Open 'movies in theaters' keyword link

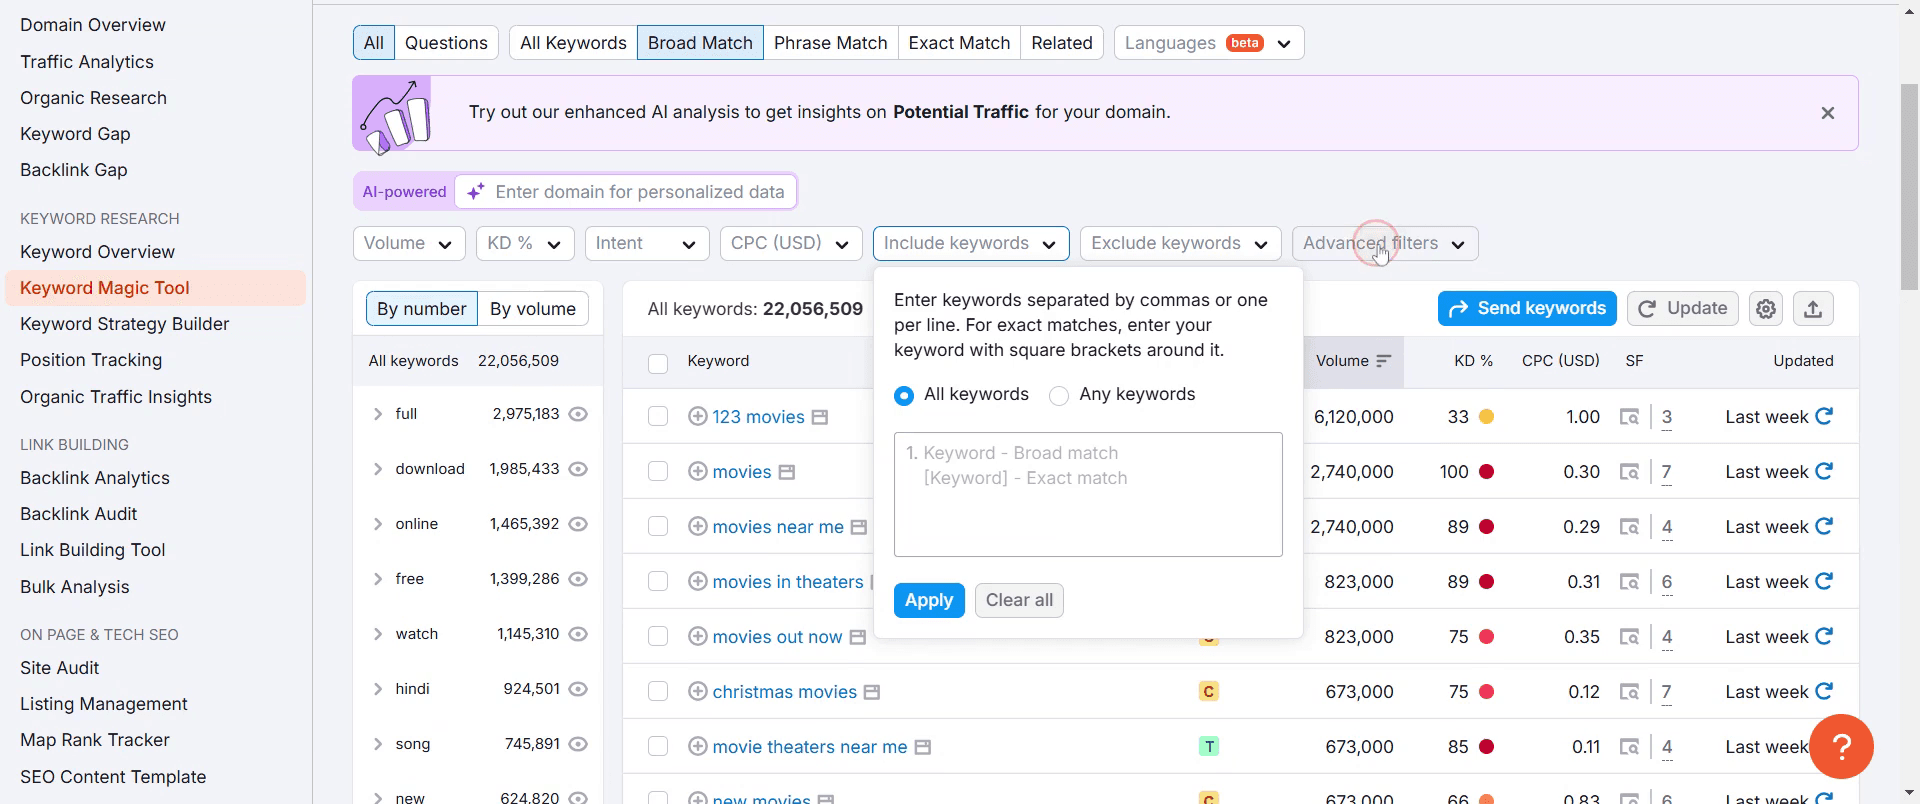(787, 582)
